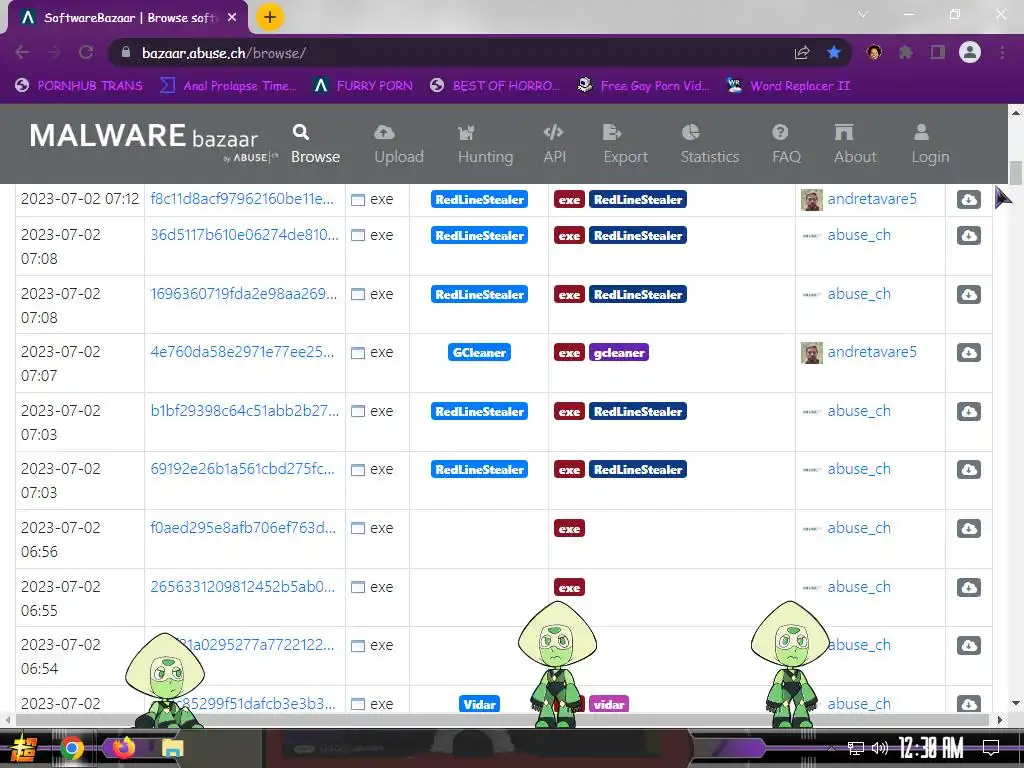Download sample 1696360719fda2e98aa269
Viewport: 1024px width, 768px height.
(x=968, y=295)
